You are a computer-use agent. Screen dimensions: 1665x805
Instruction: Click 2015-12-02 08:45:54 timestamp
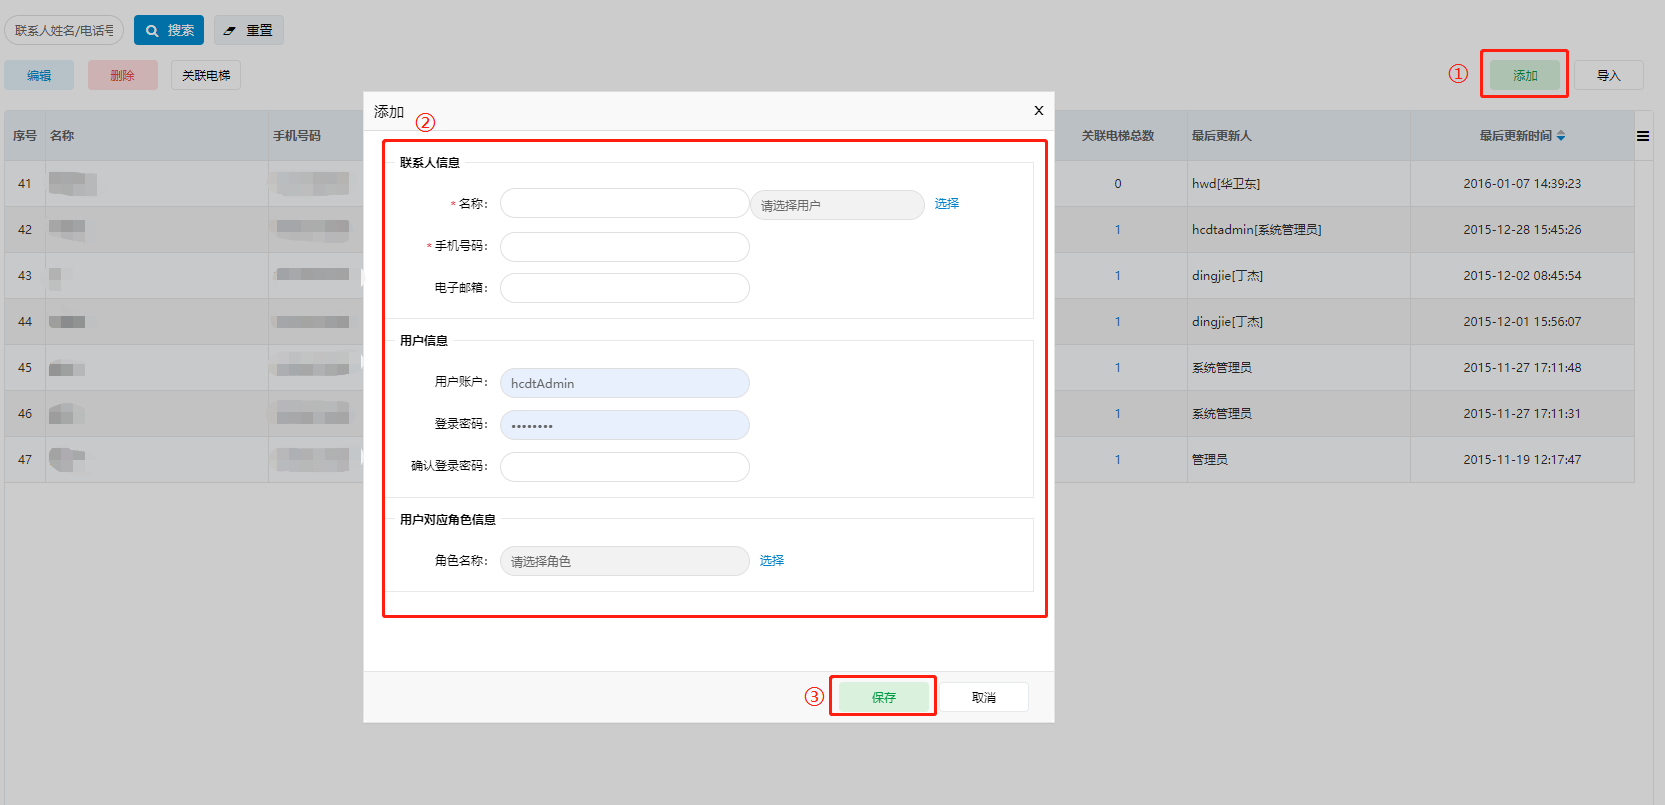1522,276
